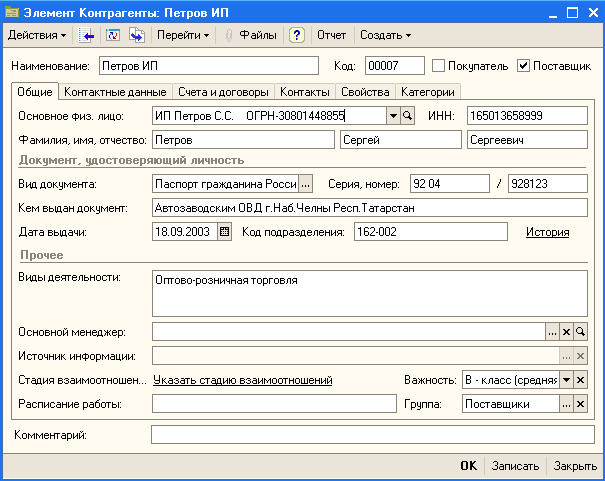Click ellipsis select button for Группа

coord(566,404)
